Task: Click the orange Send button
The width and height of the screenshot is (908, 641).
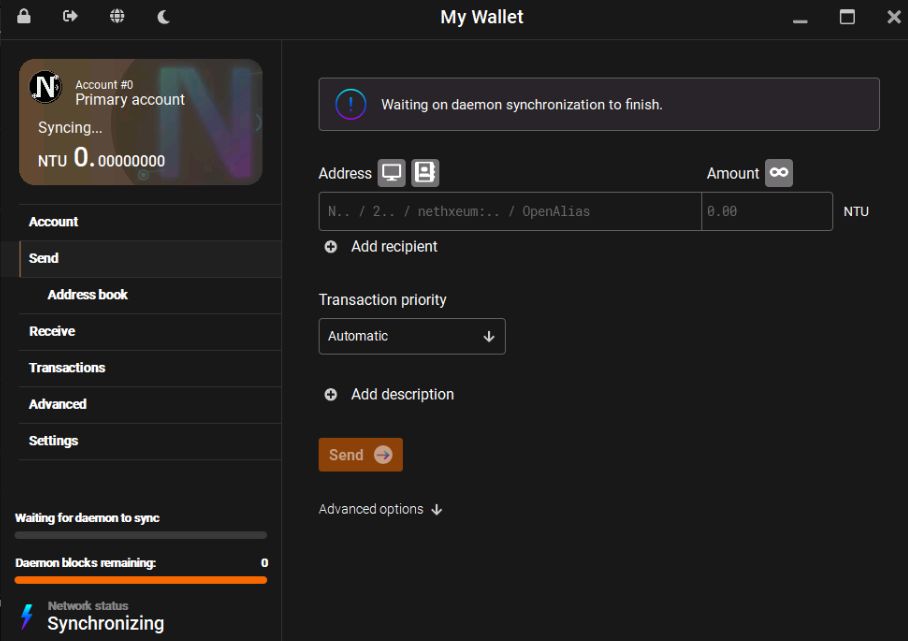Action: point(360,455)
